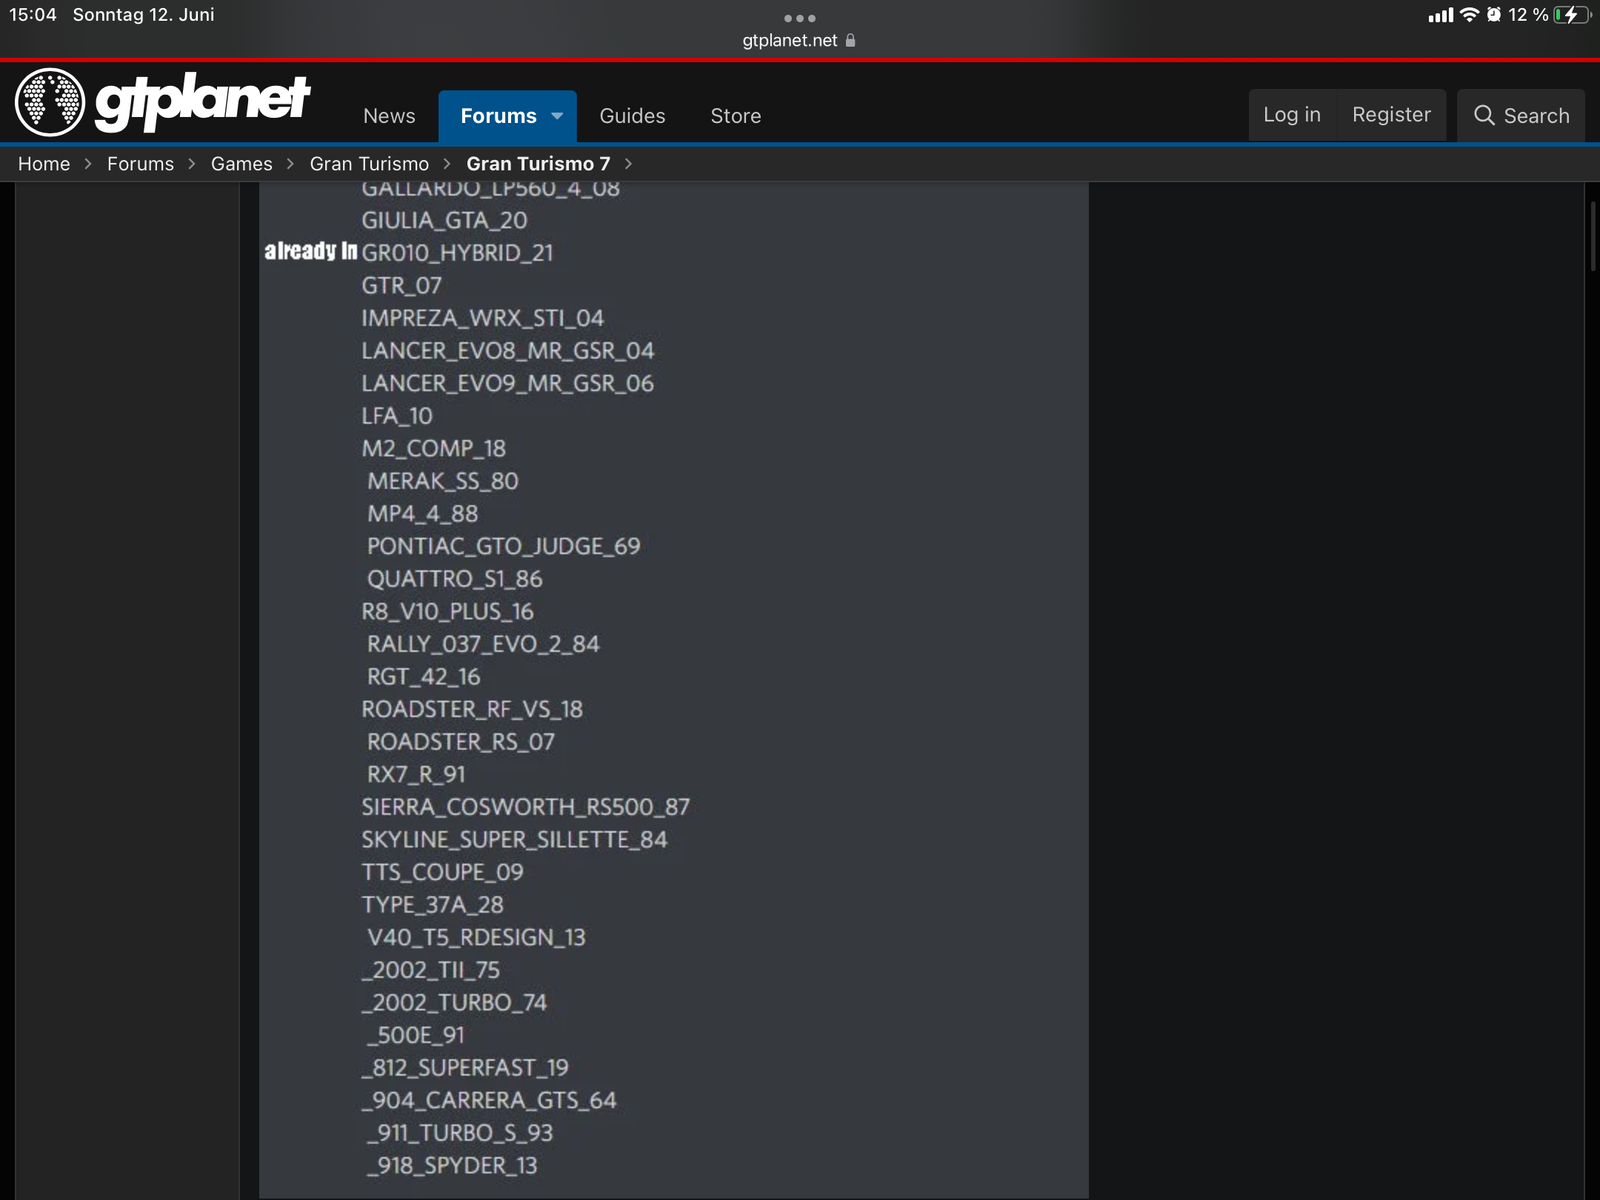Click the LANCER_EVO8_MR_GSR_04 entry
The height and width of the screenshot is (1200, 1600).
[x=508, y=351]
